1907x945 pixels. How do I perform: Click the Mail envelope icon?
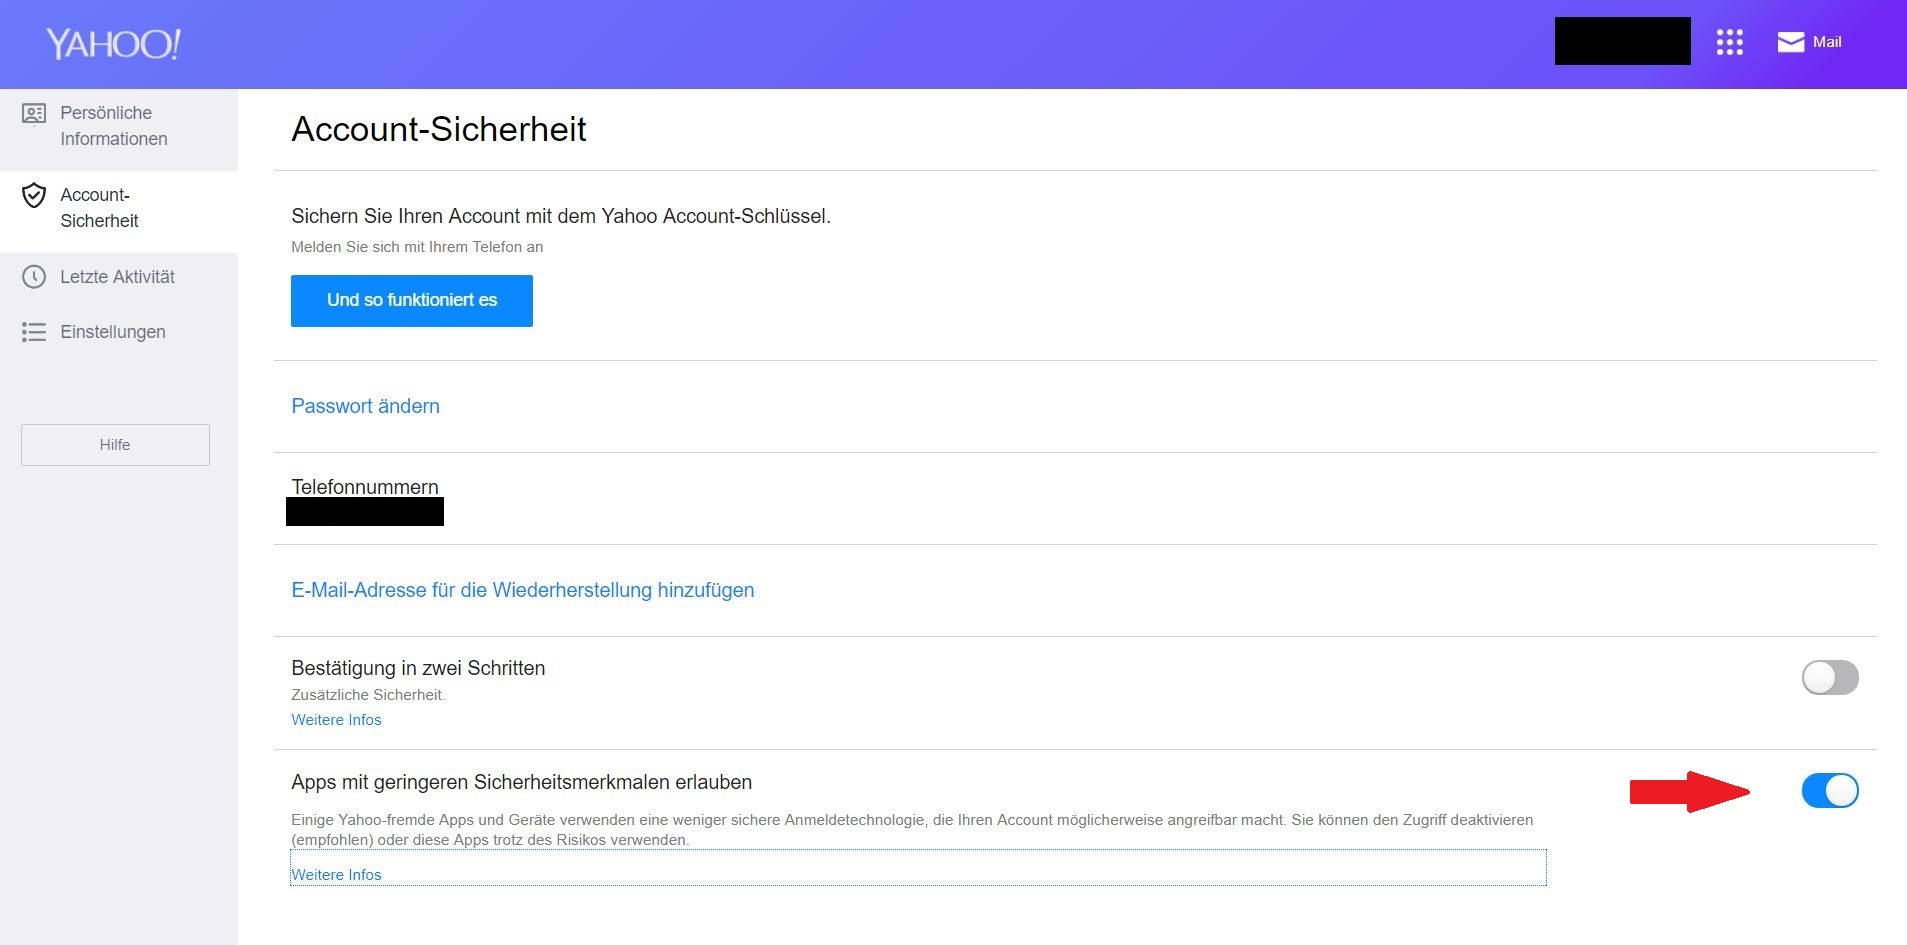point(1790,42)
